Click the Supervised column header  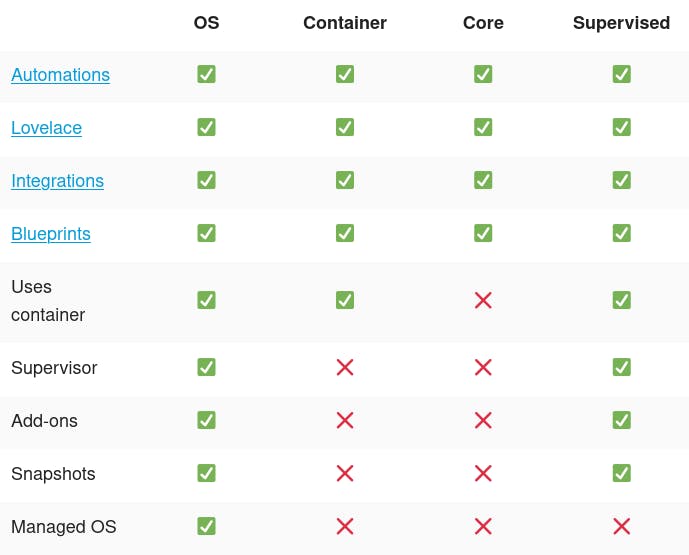point(621,23)
